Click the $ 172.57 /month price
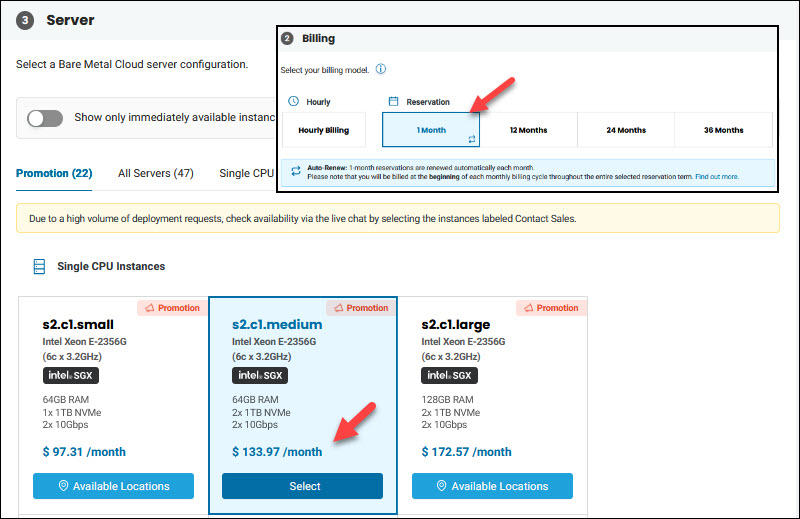Viewport: 800px width, 519px height. click(466, 452)
